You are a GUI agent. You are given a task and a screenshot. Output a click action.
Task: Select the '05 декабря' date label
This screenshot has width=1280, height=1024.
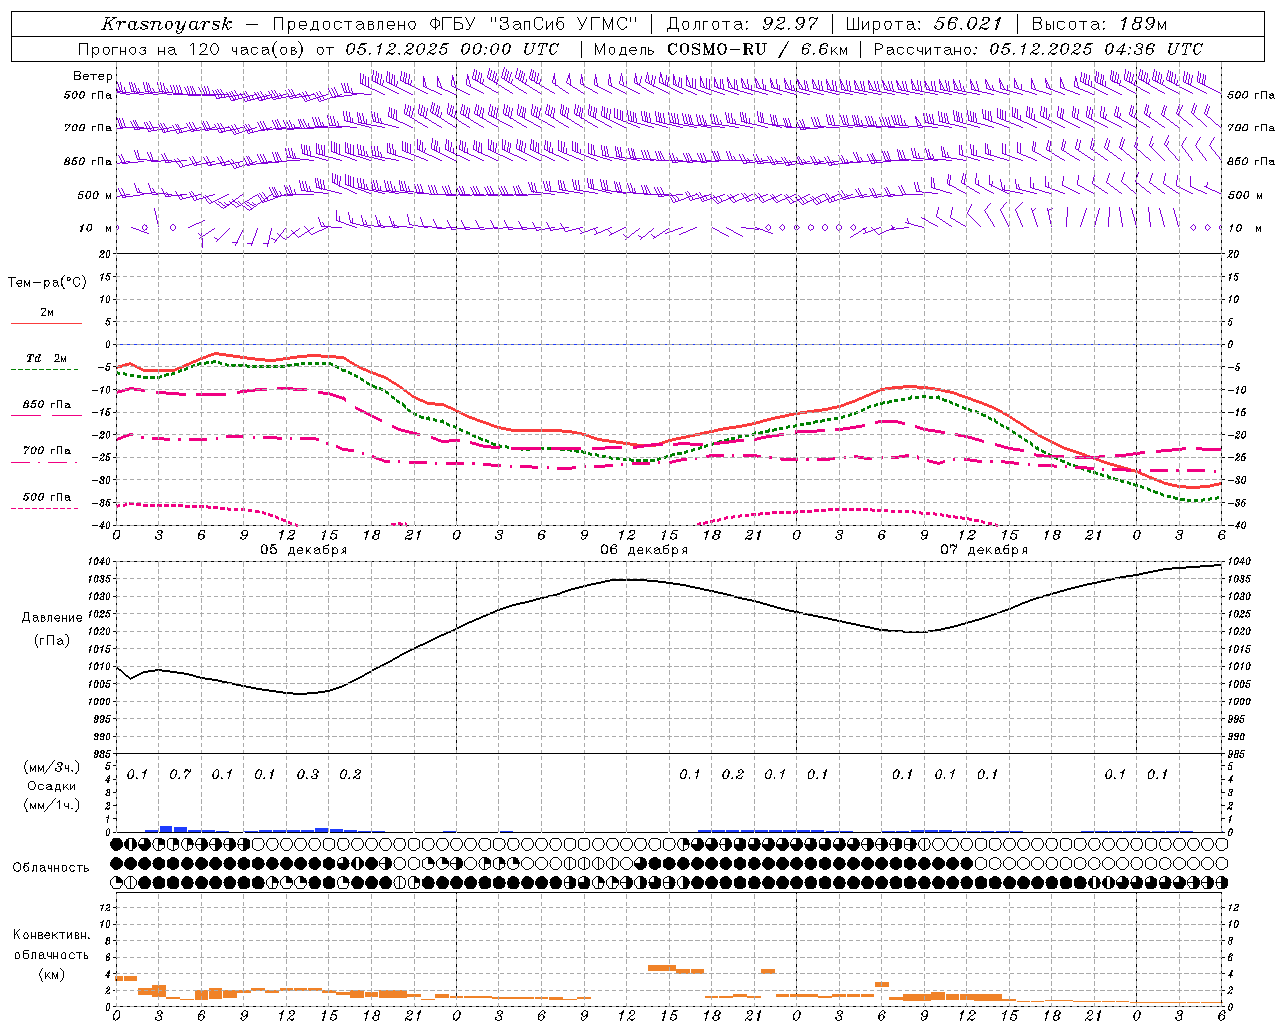point(304,550)
